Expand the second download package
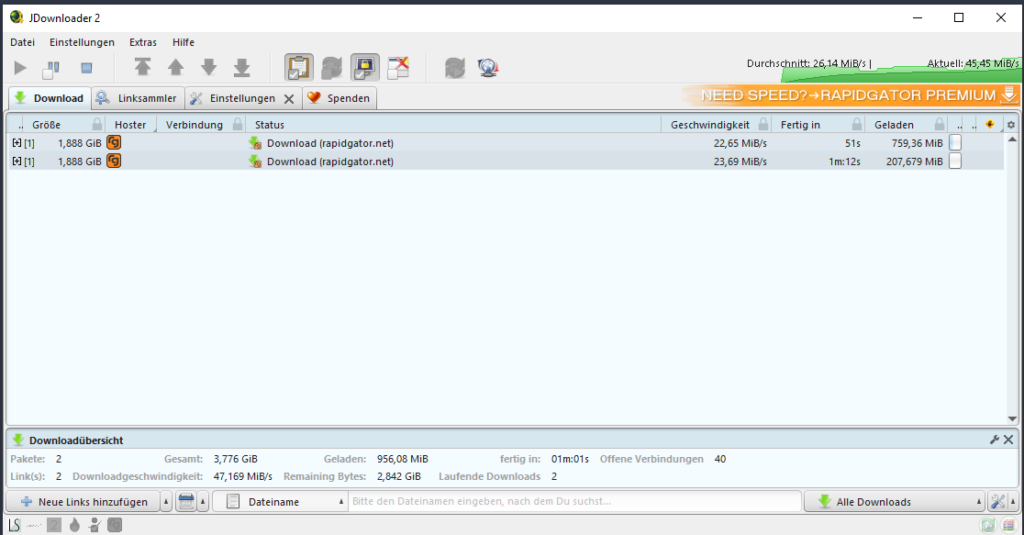Image resolution: width=1024 pixels, height=535 pixels. pos(17,161)
